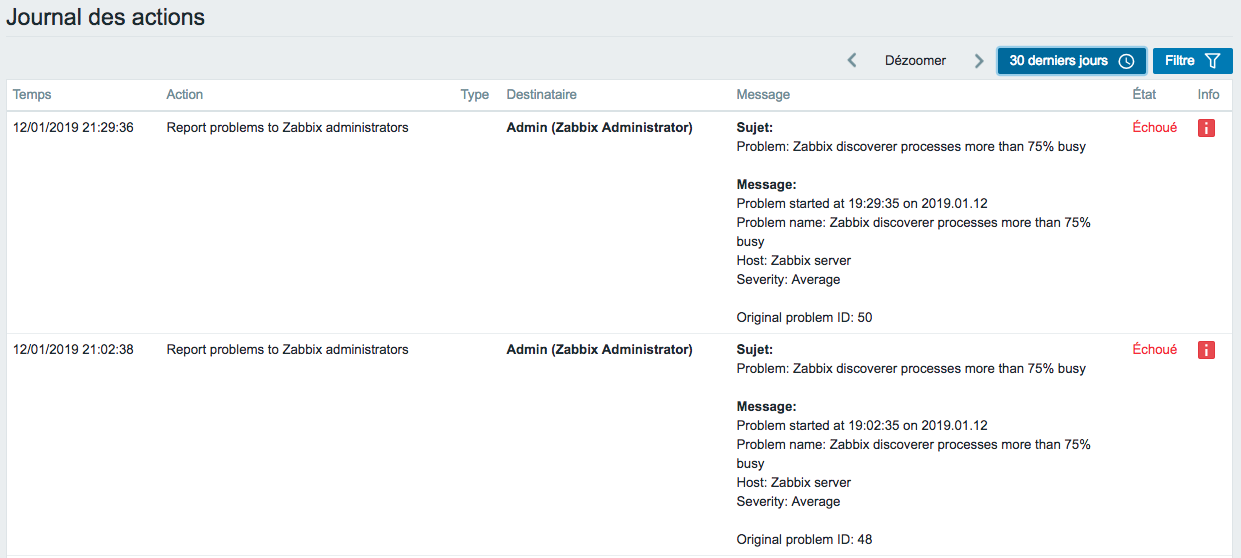
Task: Click the Action column header
Action: click(184, 95)
